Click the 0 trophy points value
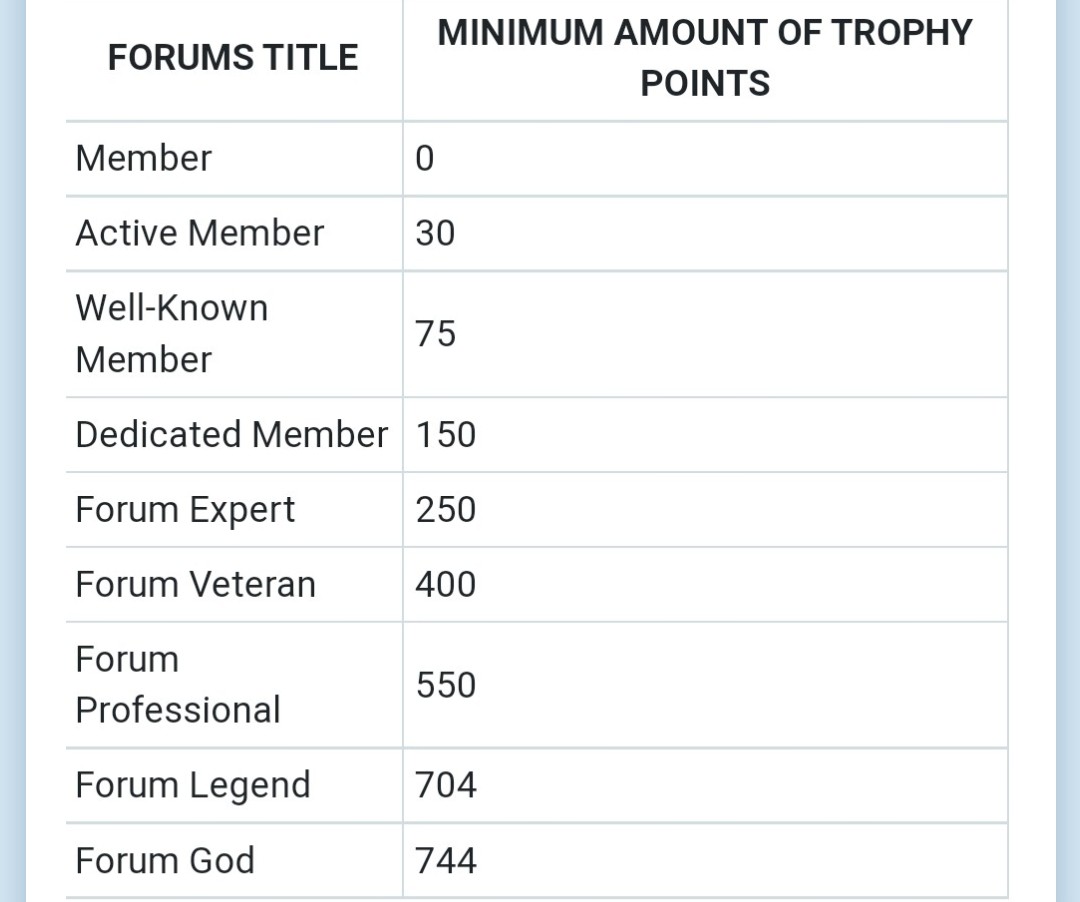The width and height of the screenshot is (1080, 902). point(425,159)
